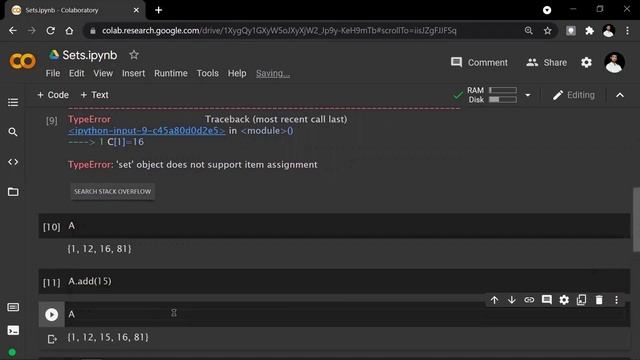640x360 pixels.
Task: Open the Tools menu
Action: 207,73
